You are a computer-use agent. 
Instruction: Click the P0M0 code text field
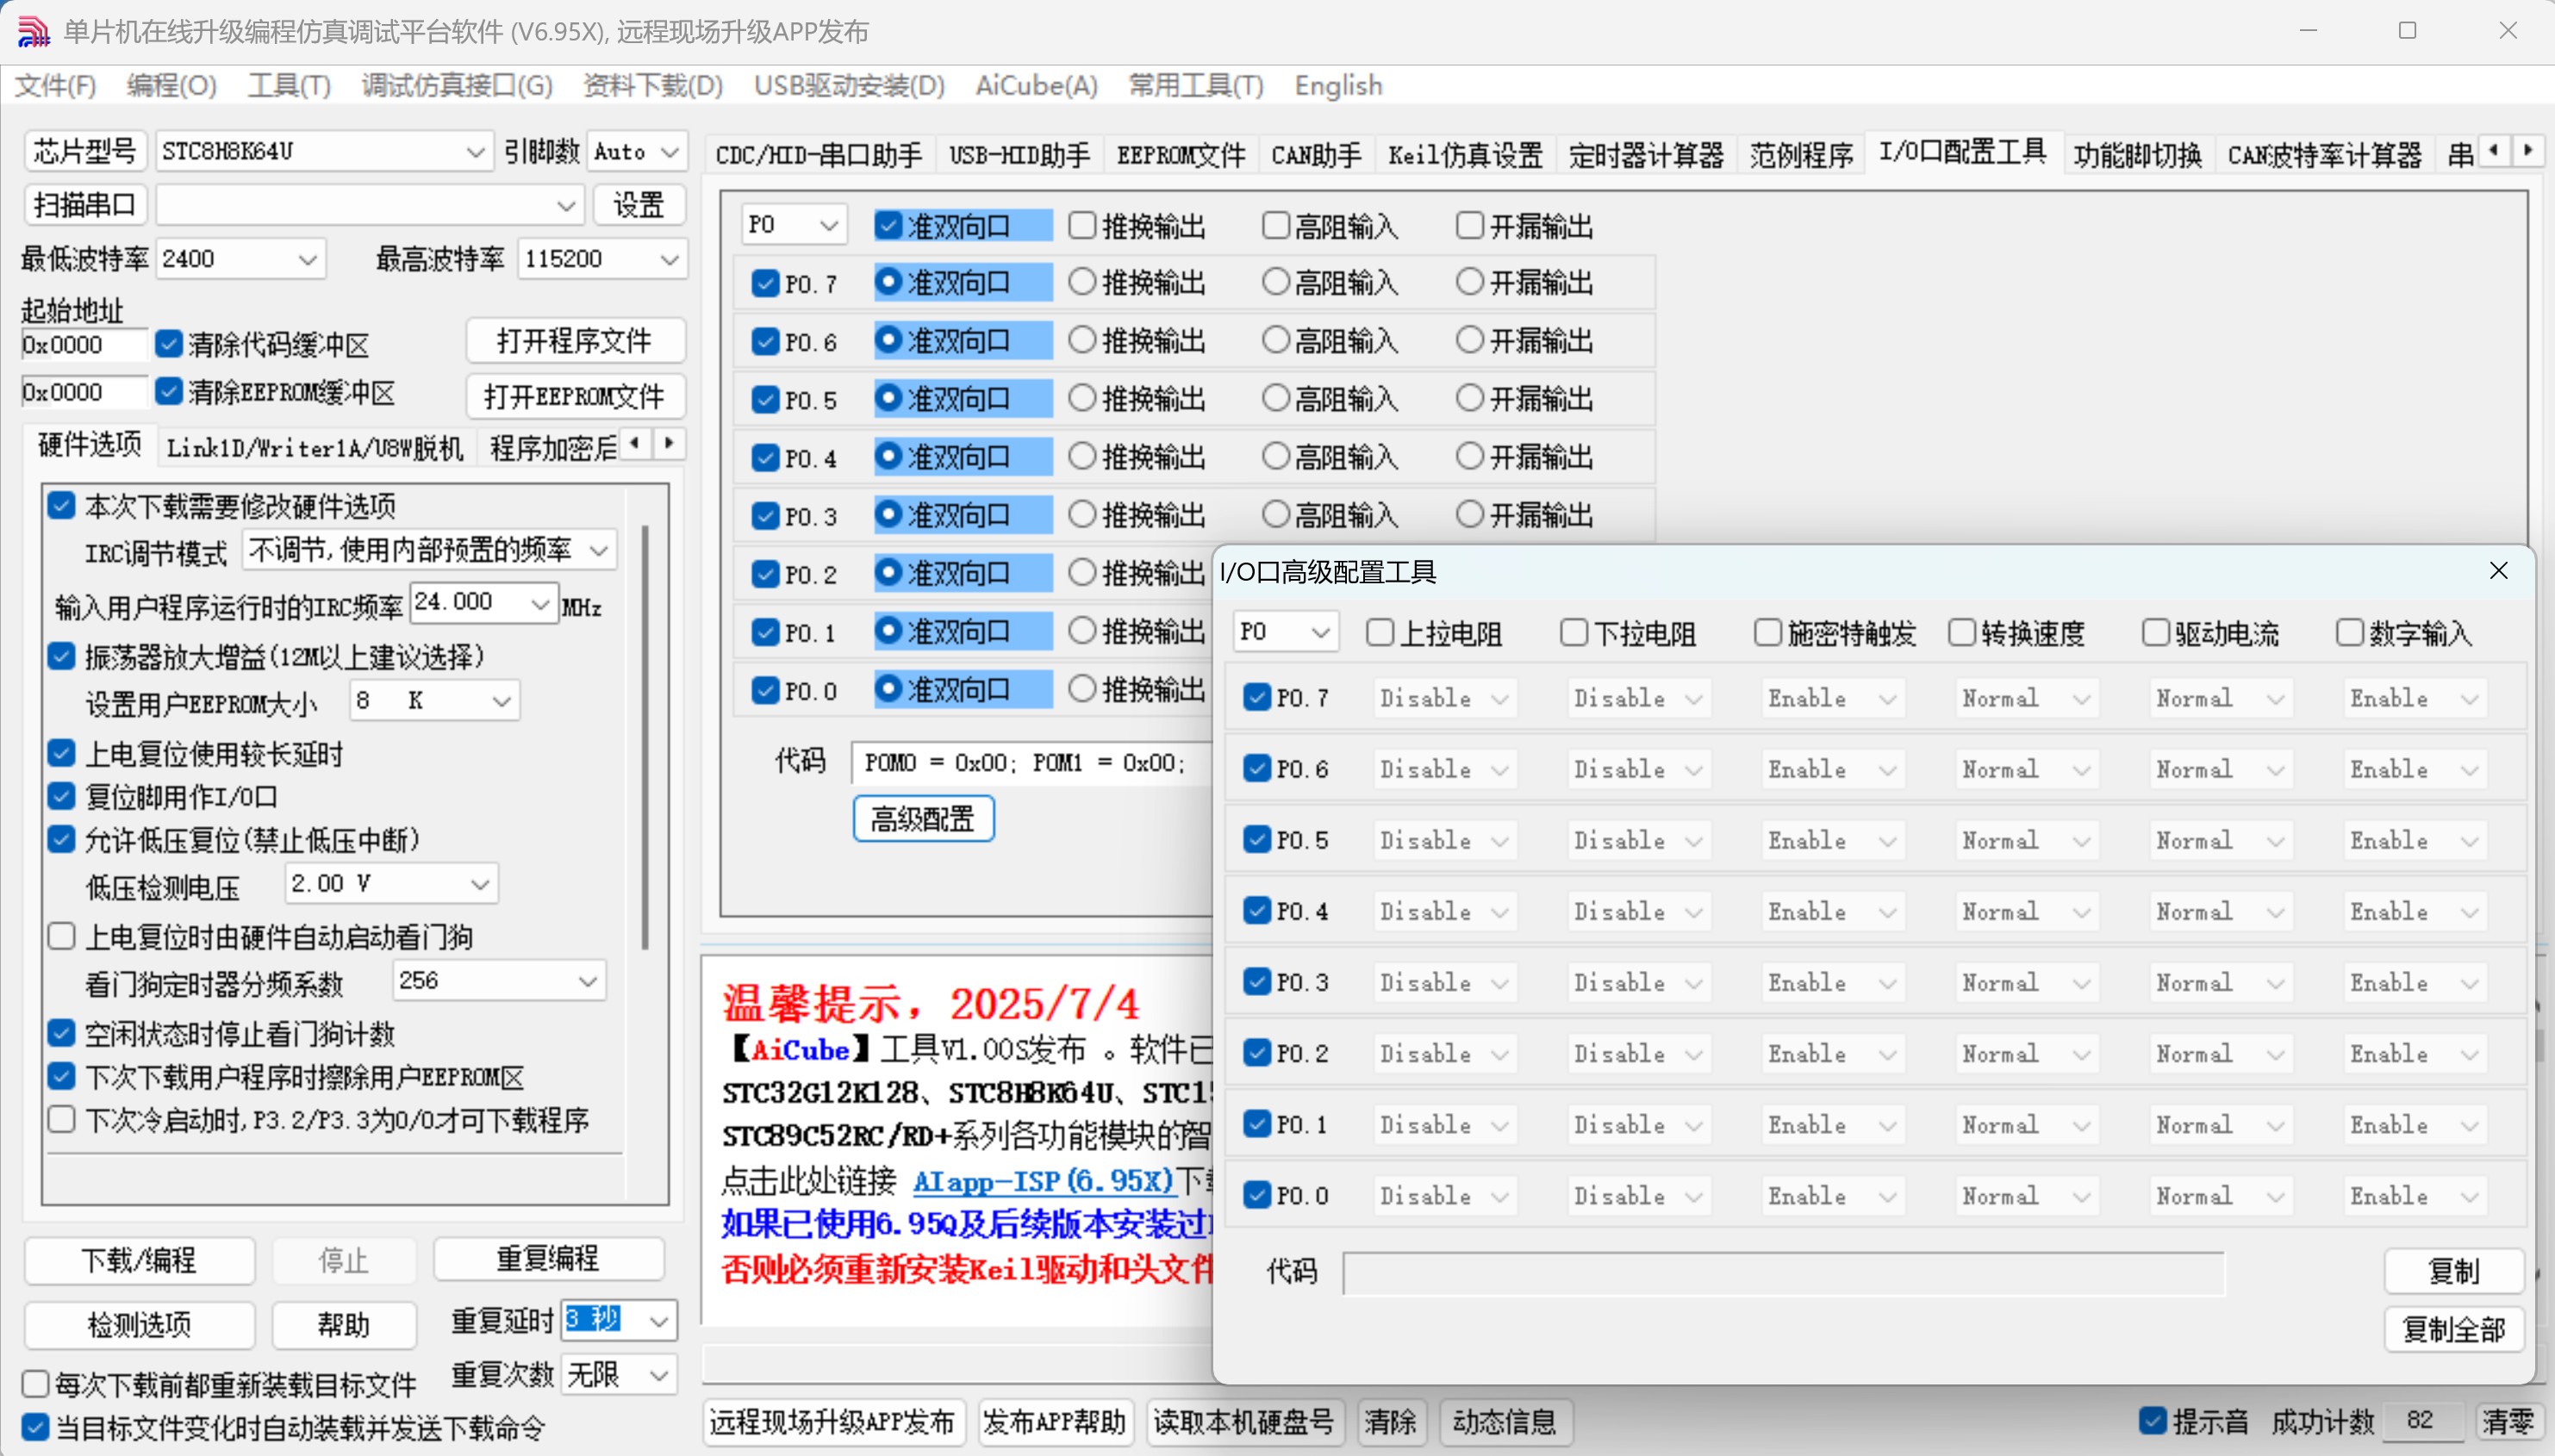coord(1032,763)
